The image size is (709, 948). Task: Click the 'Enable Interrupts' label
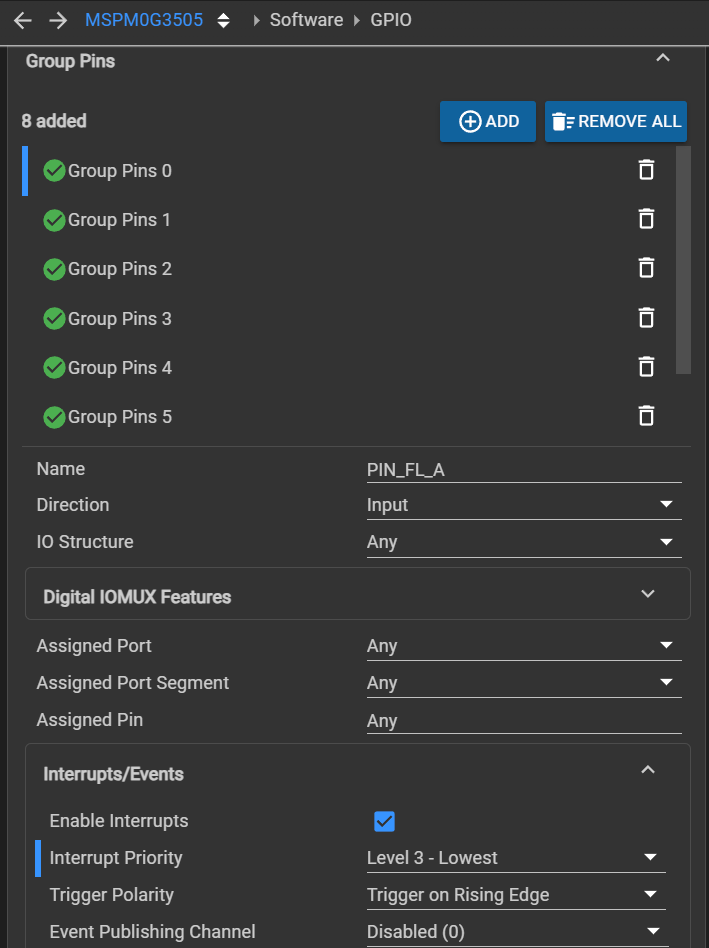(x=119, y=821)
